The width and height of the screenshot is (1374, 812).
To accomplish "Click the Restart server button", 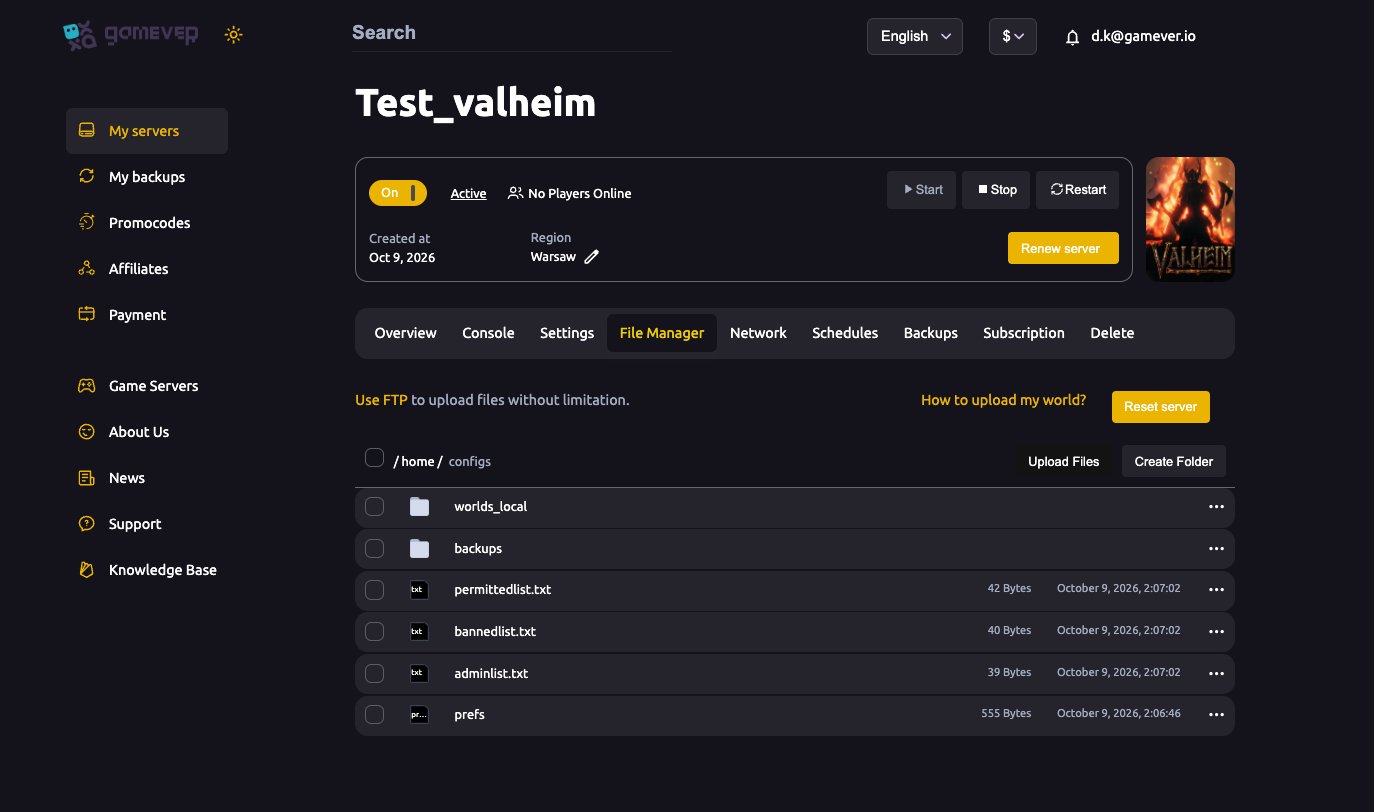I will click(x=1078, y=190).
